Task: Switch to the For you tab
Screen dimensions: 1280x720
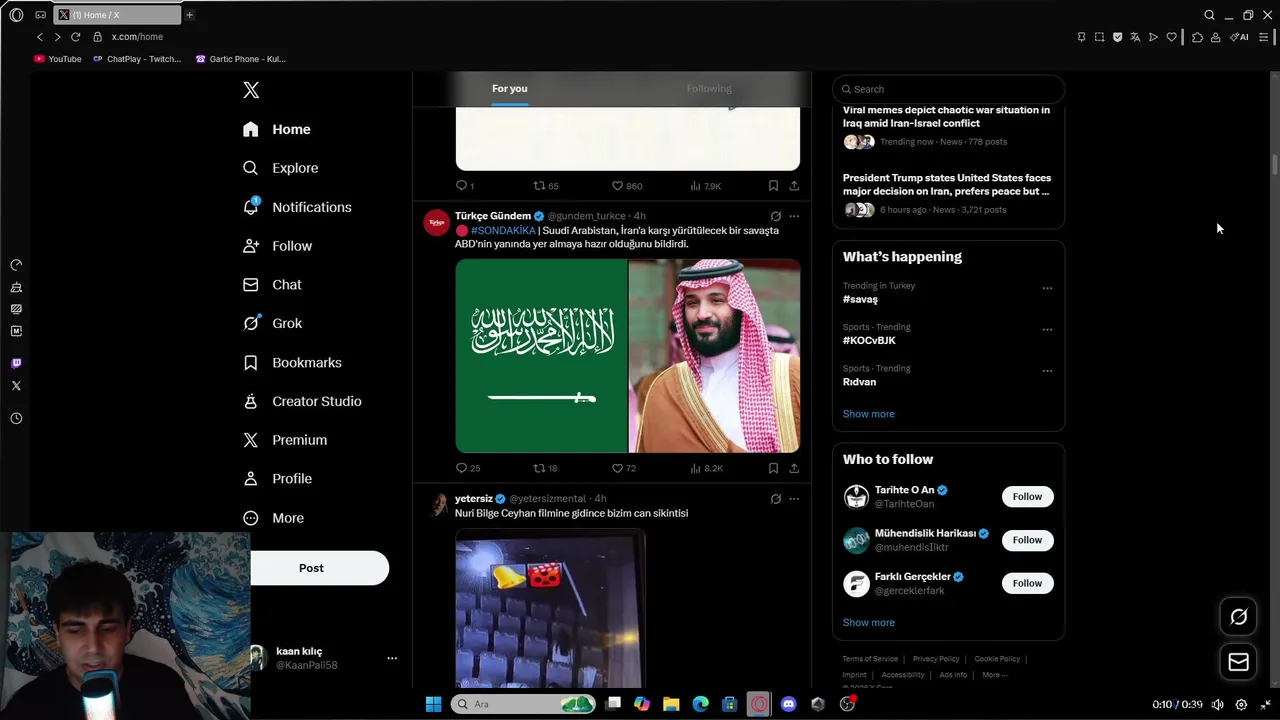Action: pyautogui.click(x=509, y=89)
